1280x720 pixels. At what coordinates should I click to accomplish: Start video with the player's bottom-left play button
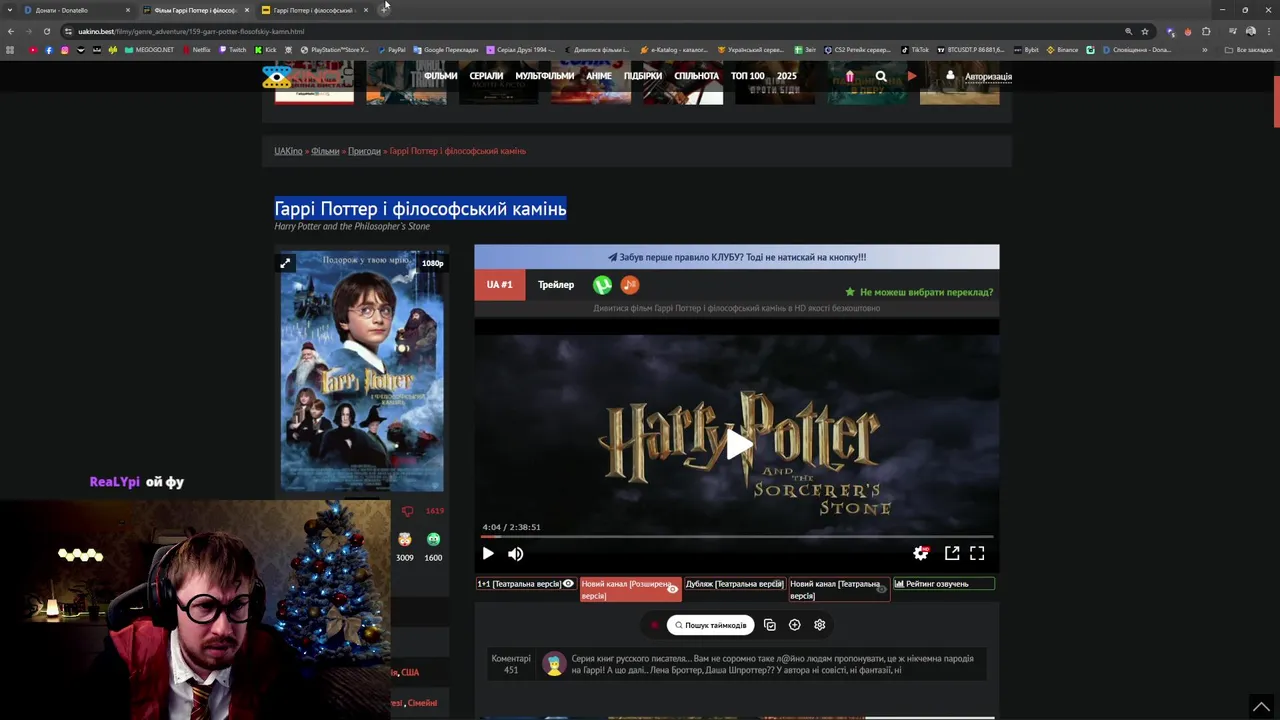pyautogui.click(x=488, y=554)
